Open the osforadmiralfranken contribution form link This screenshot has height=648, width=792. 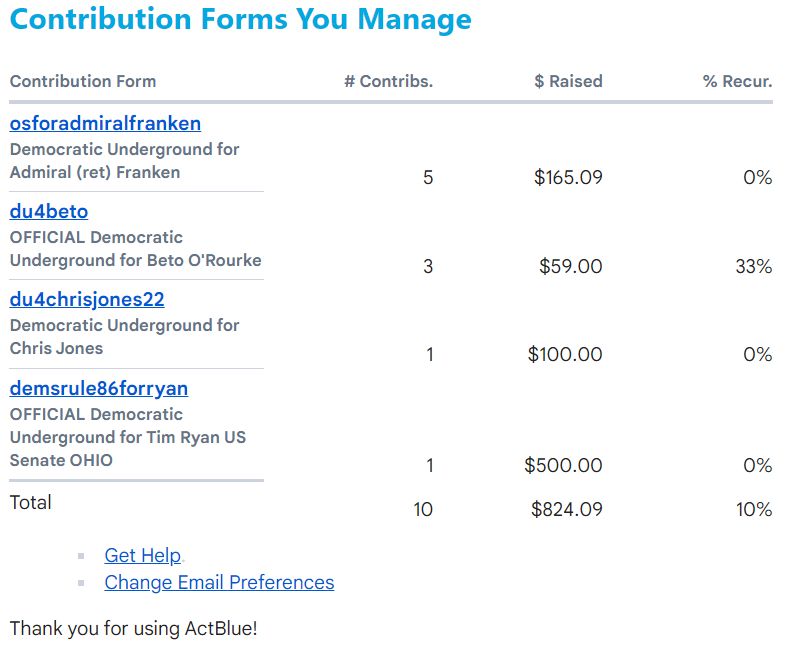point(105,124)
